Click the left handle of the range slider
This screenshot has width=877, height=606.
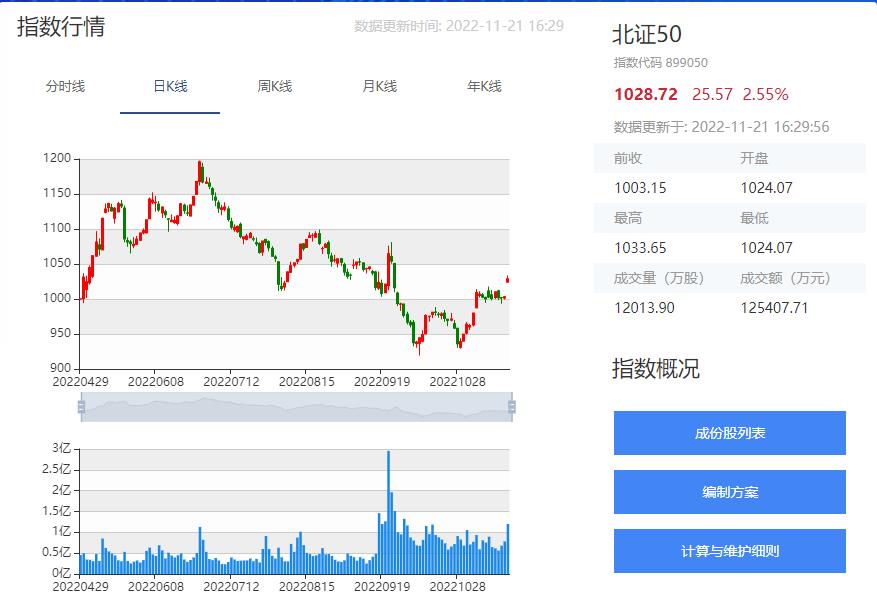coord(81,407)
